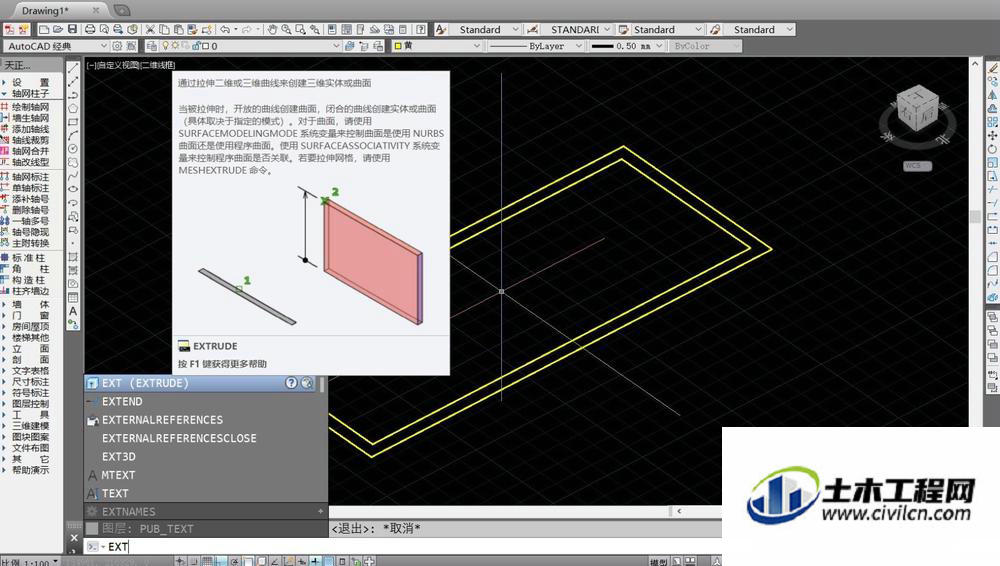Screen dimensions: 1000x566
Task: Click the new tab button beside Drawing1
Action: click(122, 10)
